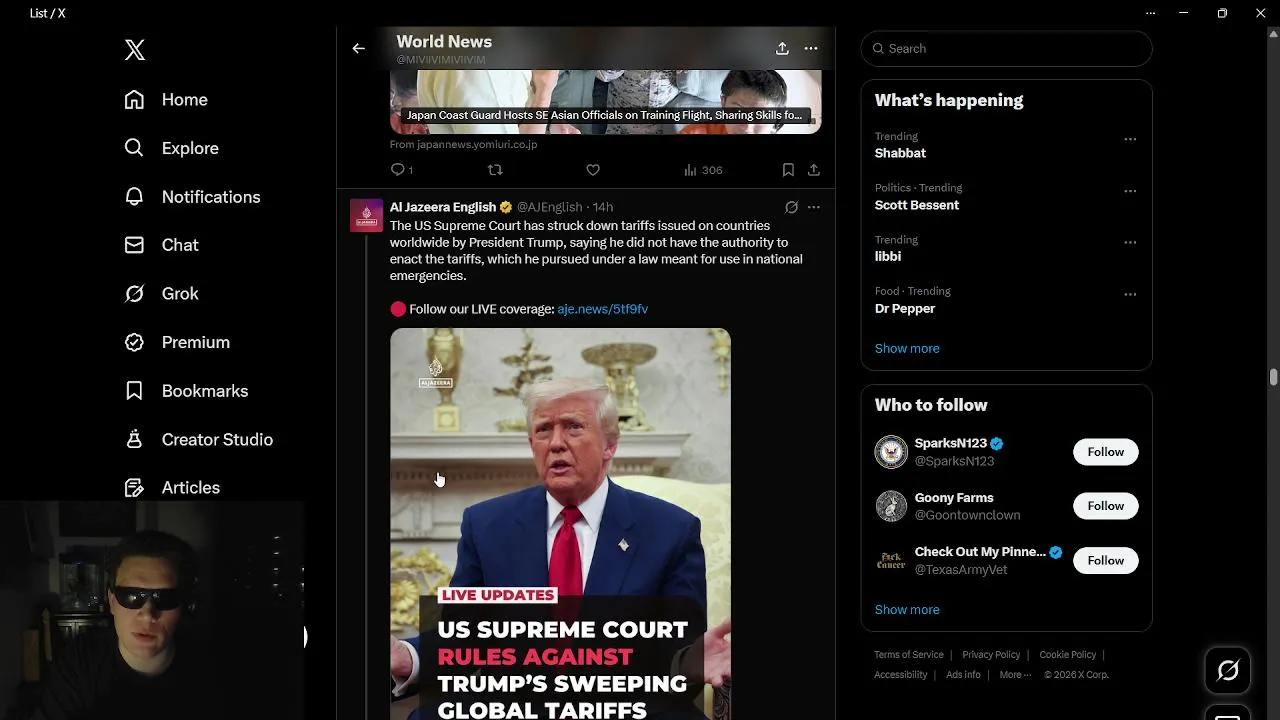The image size is (1280, 720).
Task: Click the Articles icon in the sidebar
Action: tap(134, 488)
